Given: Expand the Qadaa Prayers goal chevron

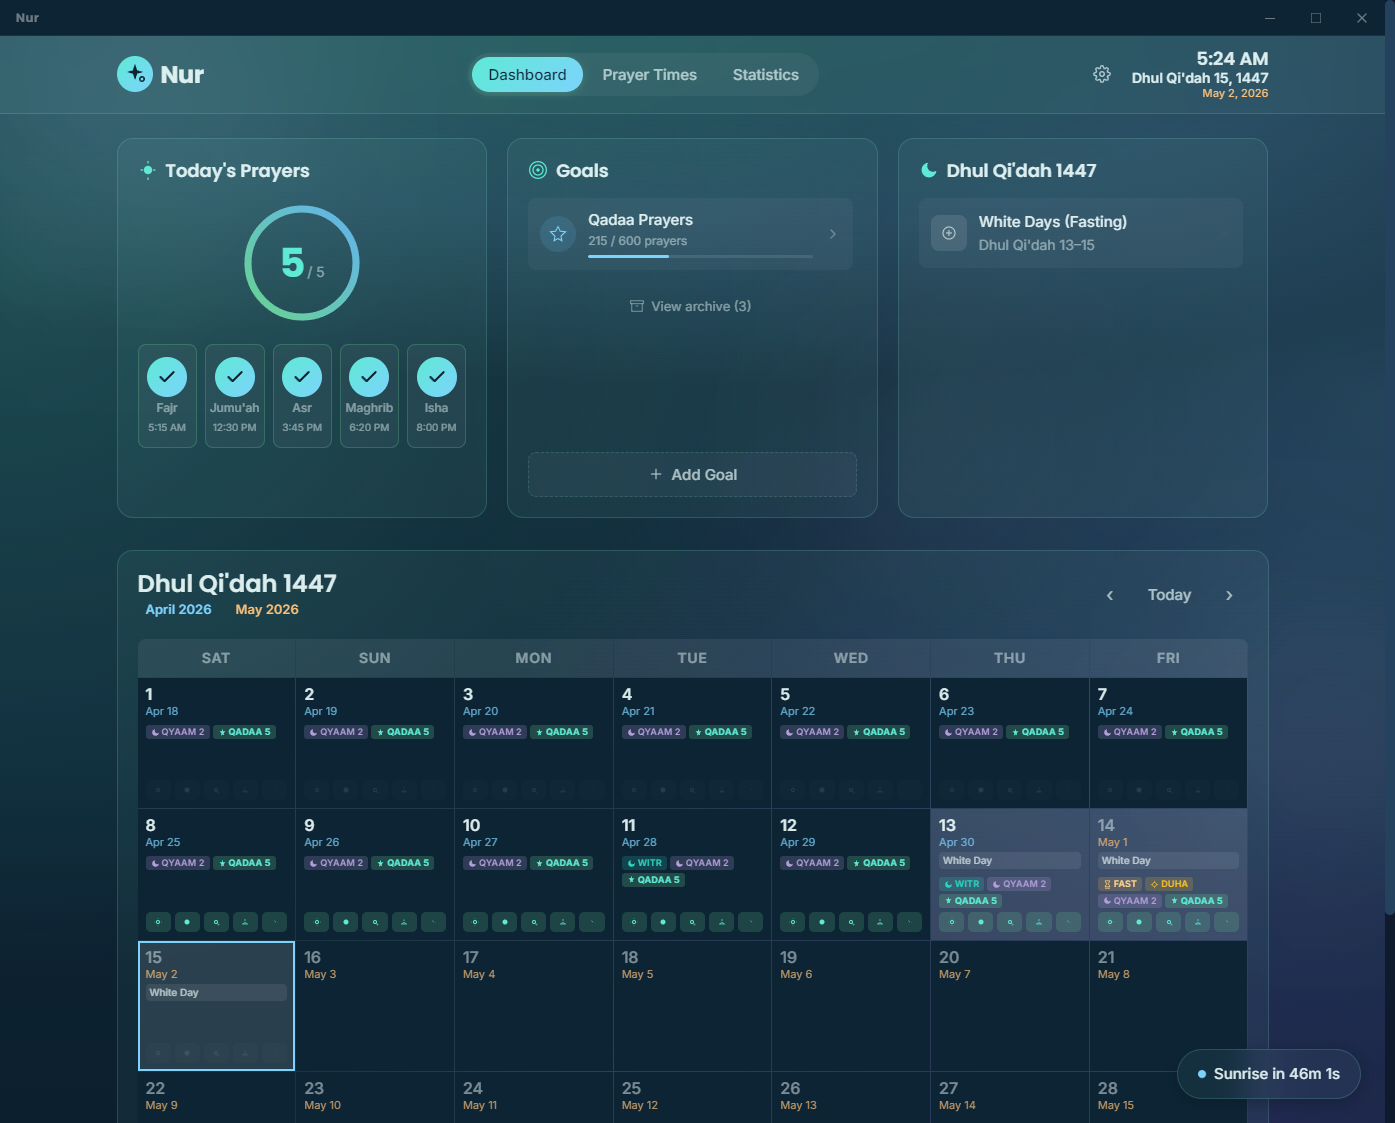Looking at the screenshot, I should (833, 234).
